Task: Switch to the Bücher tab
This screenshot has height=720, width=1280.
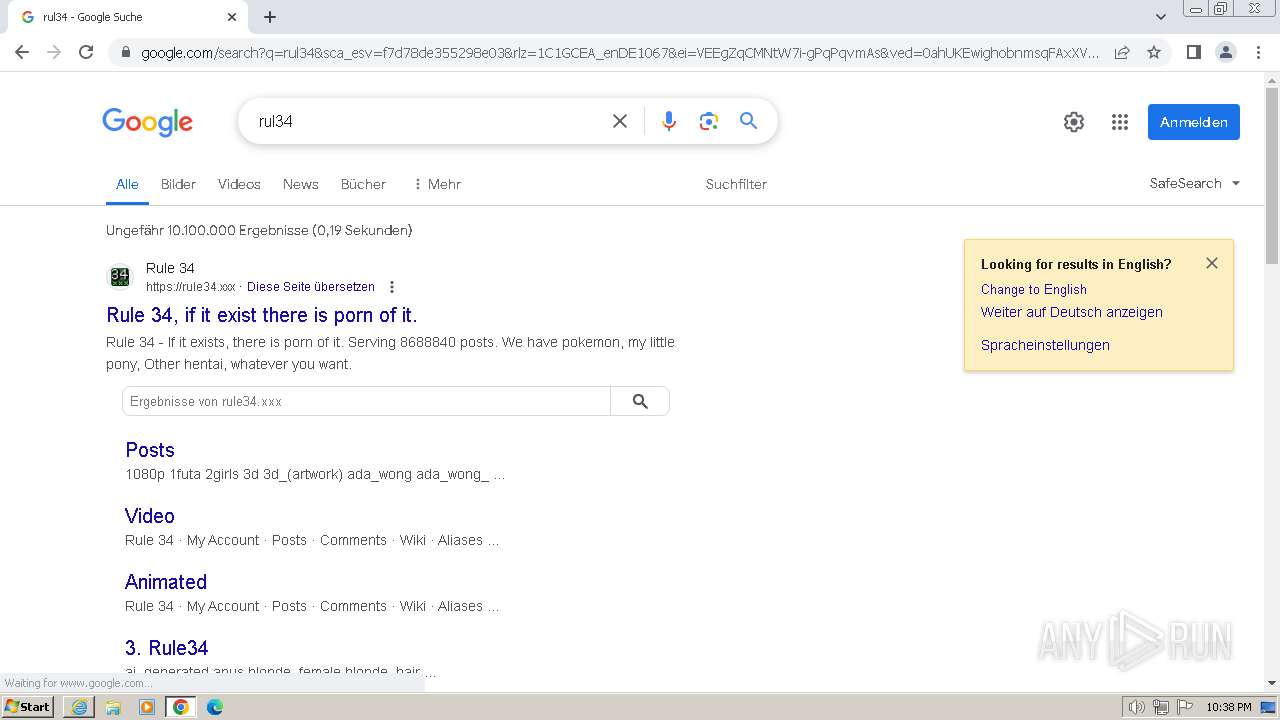Action: click(x=363, y=184)
